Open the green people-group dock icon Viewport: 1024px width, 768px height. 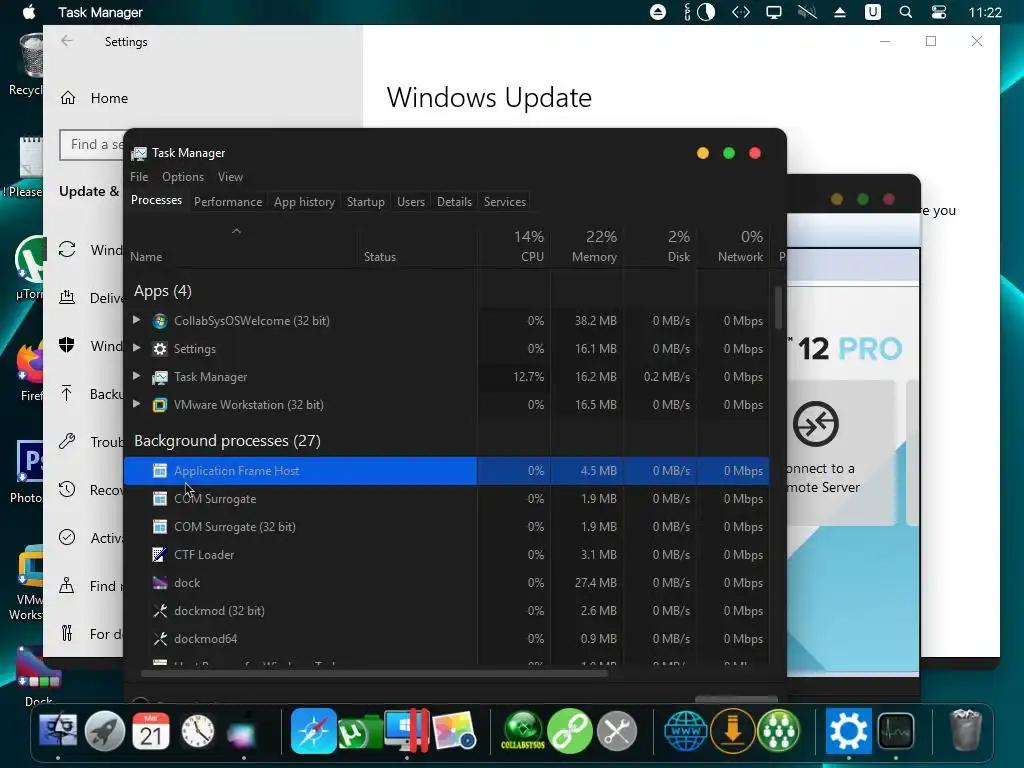pos(778,731)
